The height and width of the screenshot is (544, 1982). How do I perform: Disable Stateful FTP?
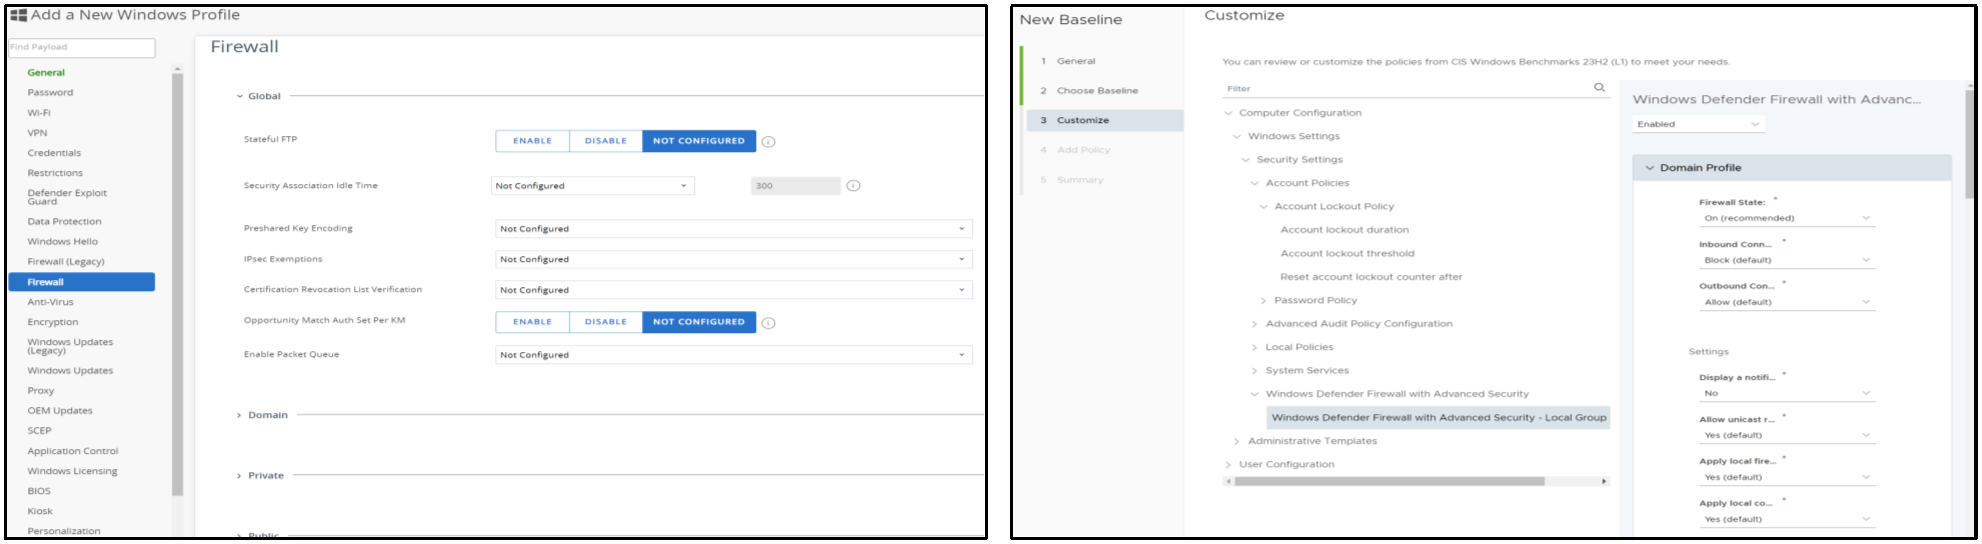click(x=605, y=141)
